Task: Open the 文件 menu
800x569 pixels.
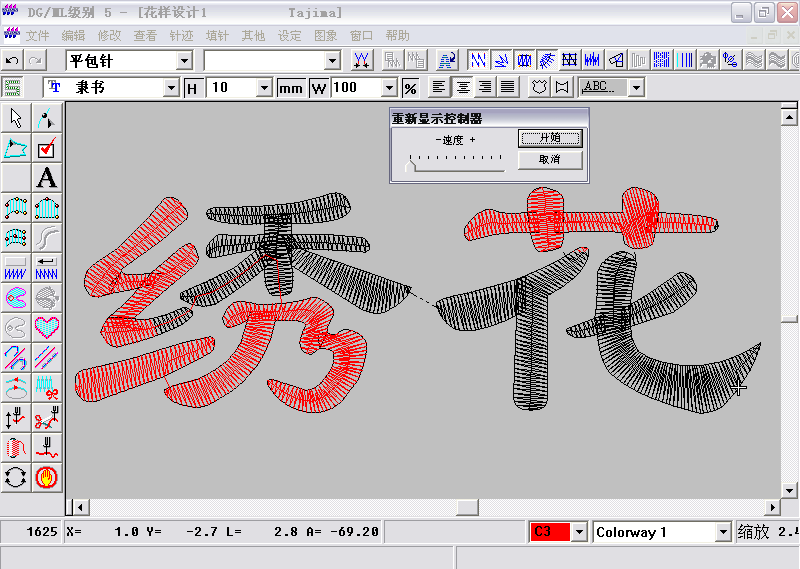Action: [x=38, y=35]
